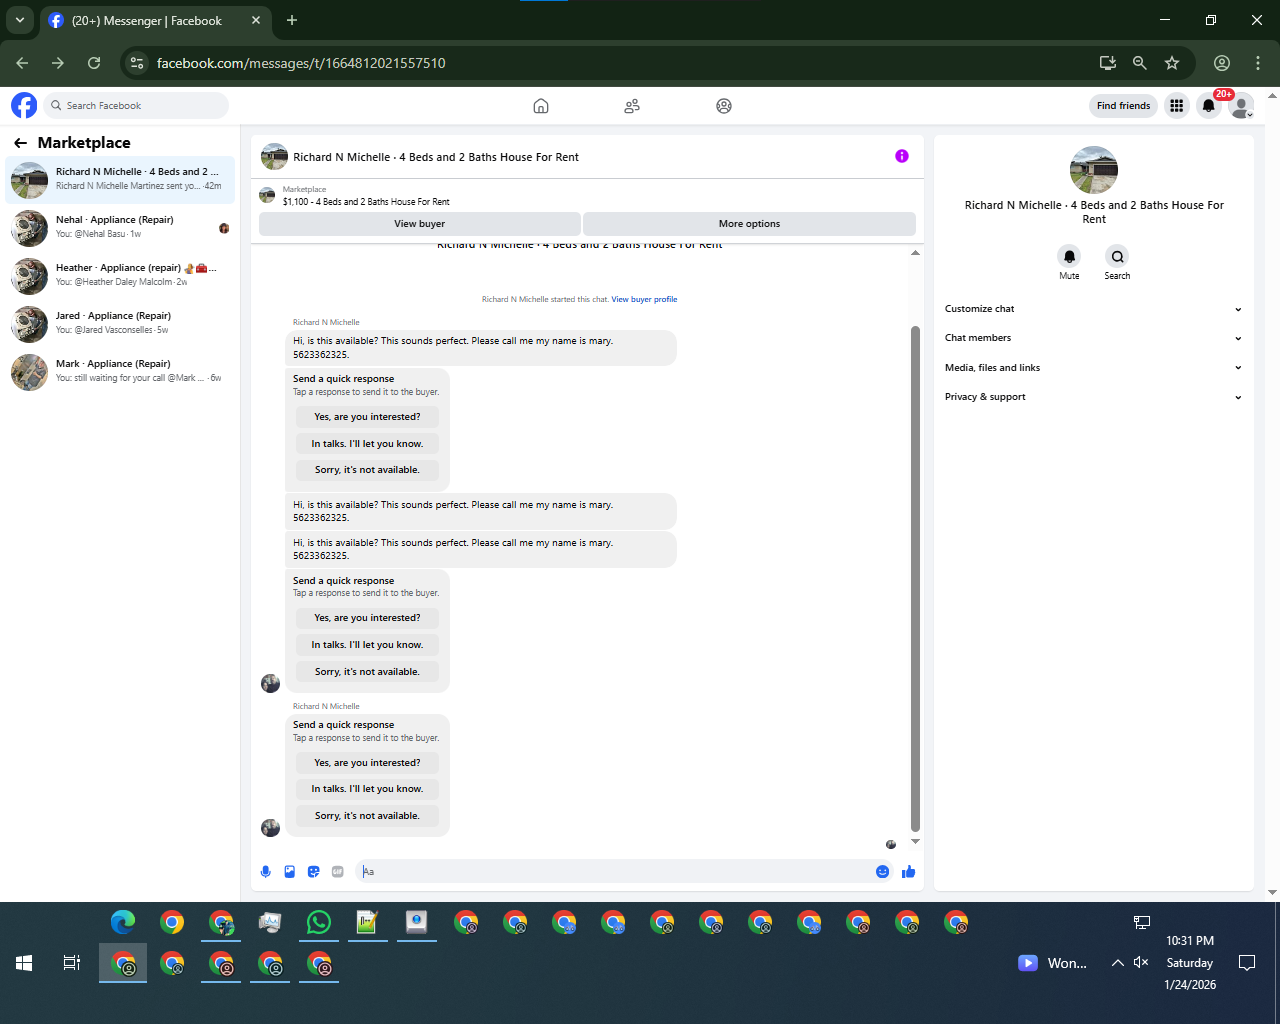Open the Windows Start menu
Image resolution: width=1280 pixels, height=1024 pixels.
(x=24, y=963)
